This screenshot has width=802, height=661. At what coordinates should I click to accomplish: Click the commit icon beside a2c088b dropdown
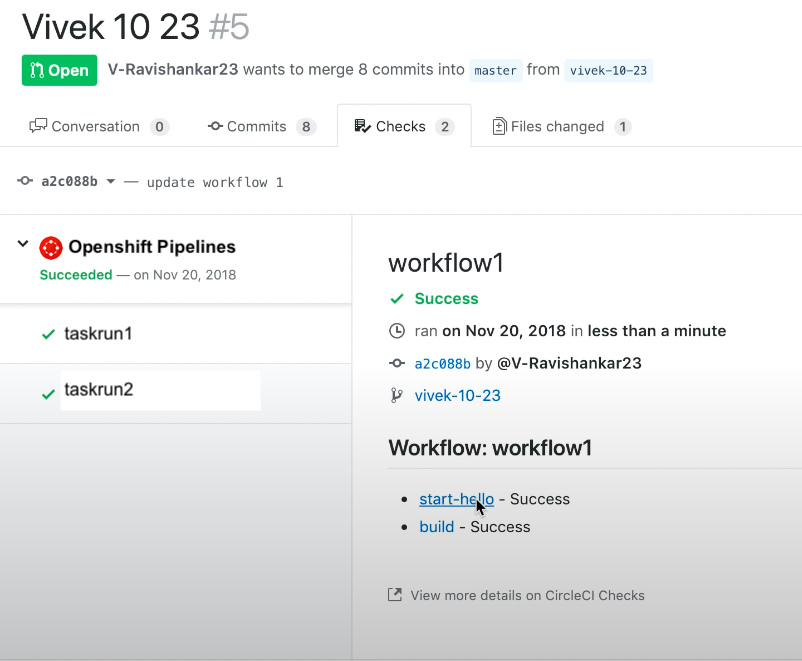click(25, 182)
